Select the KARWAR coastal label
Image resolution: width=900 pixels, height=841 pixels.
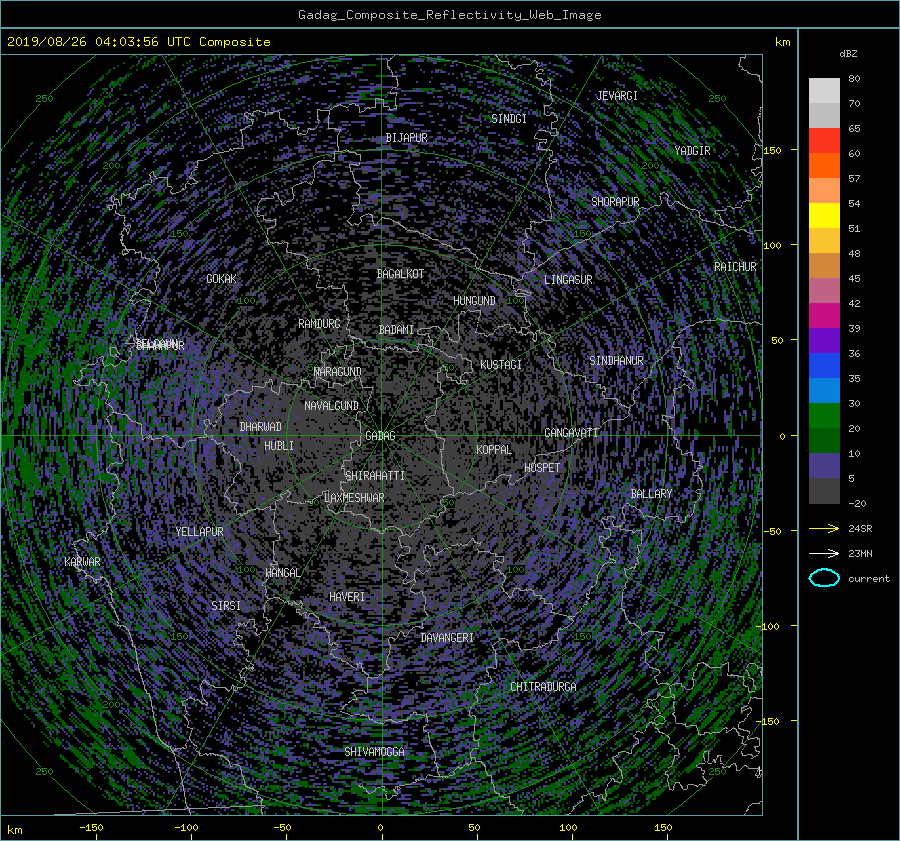click(82, 561)
